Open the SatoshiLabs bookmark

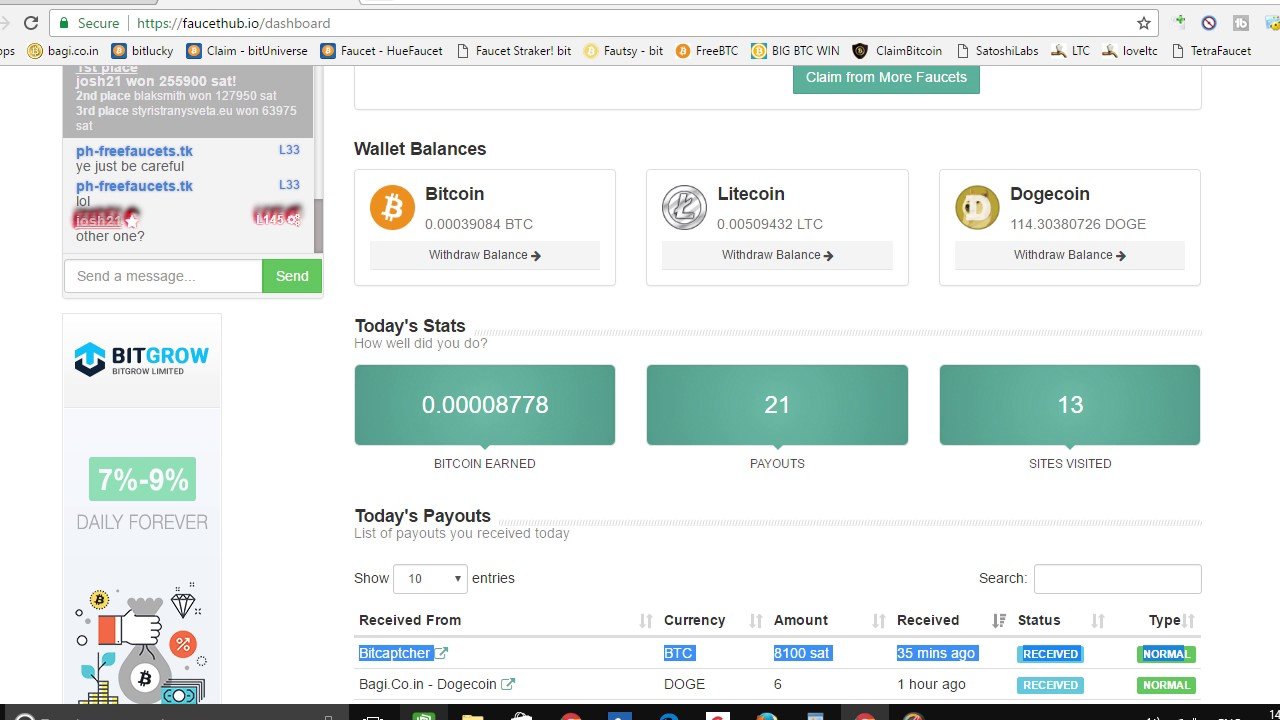pos(997,51)
